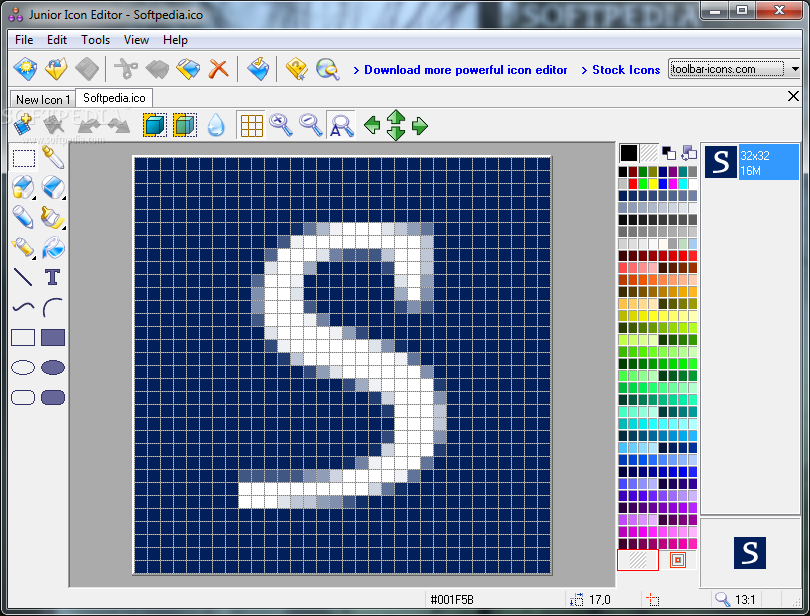This screenshot has height=616, width=810.
Task: Select the pencil drawing tool
Action: click(x=23, y=218)
